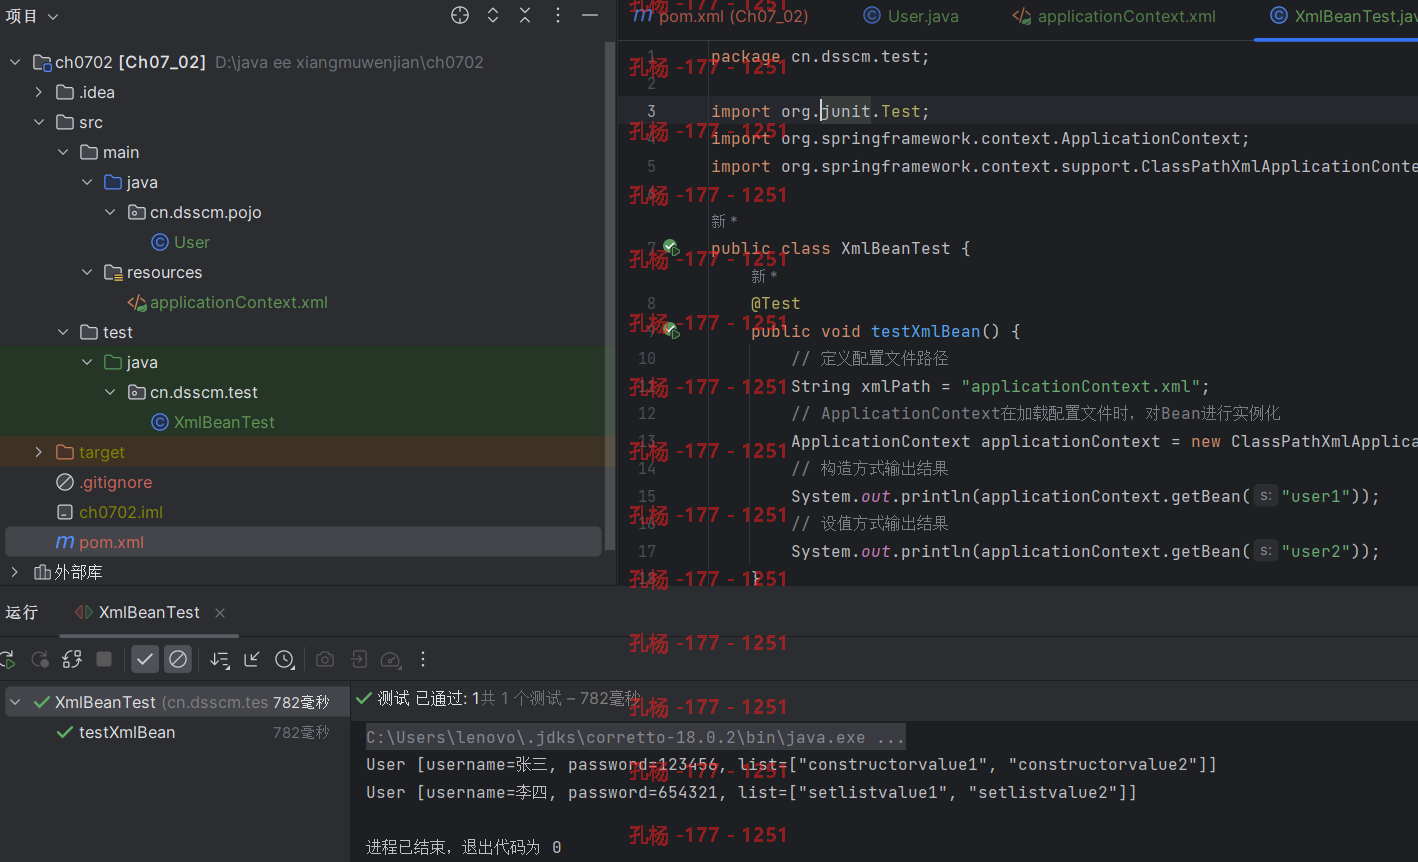Collapse the cn.dsscm.test package

(x=110, y=392)
